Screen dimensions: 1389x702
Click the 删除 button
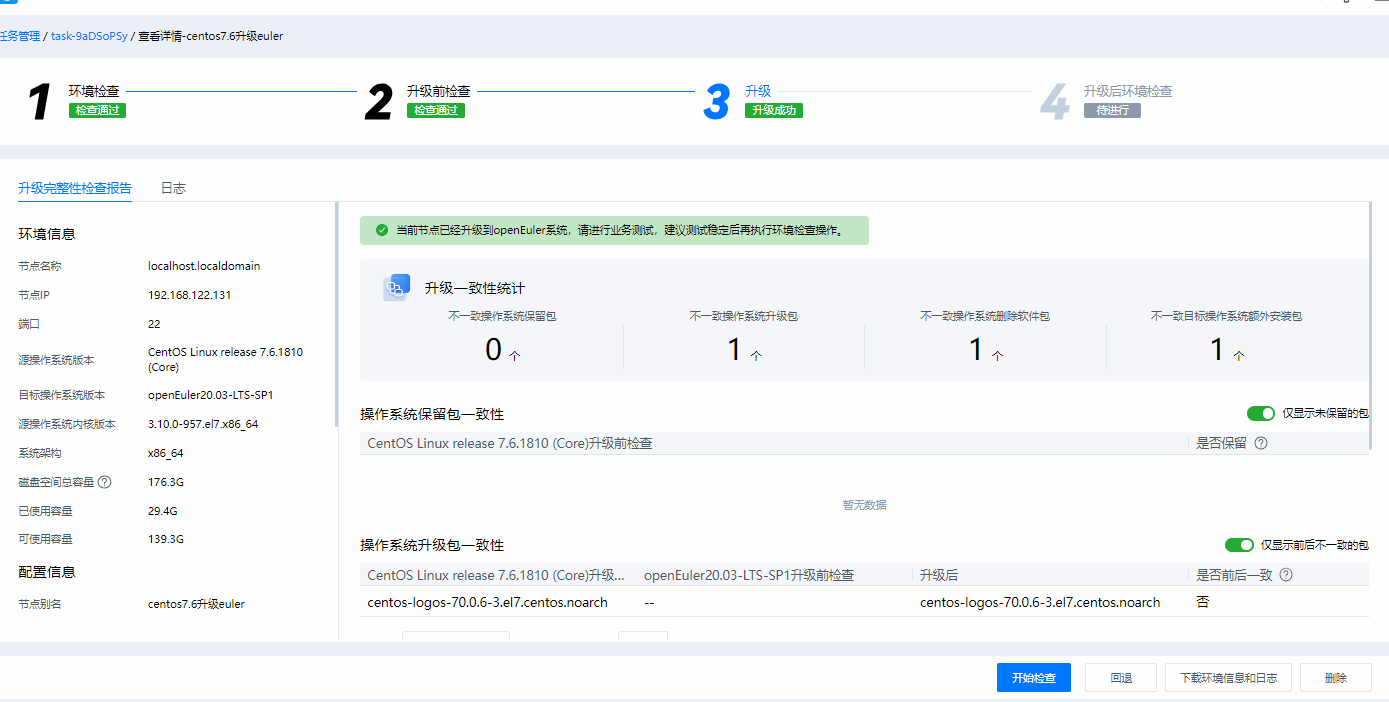tap(1336, 677)
